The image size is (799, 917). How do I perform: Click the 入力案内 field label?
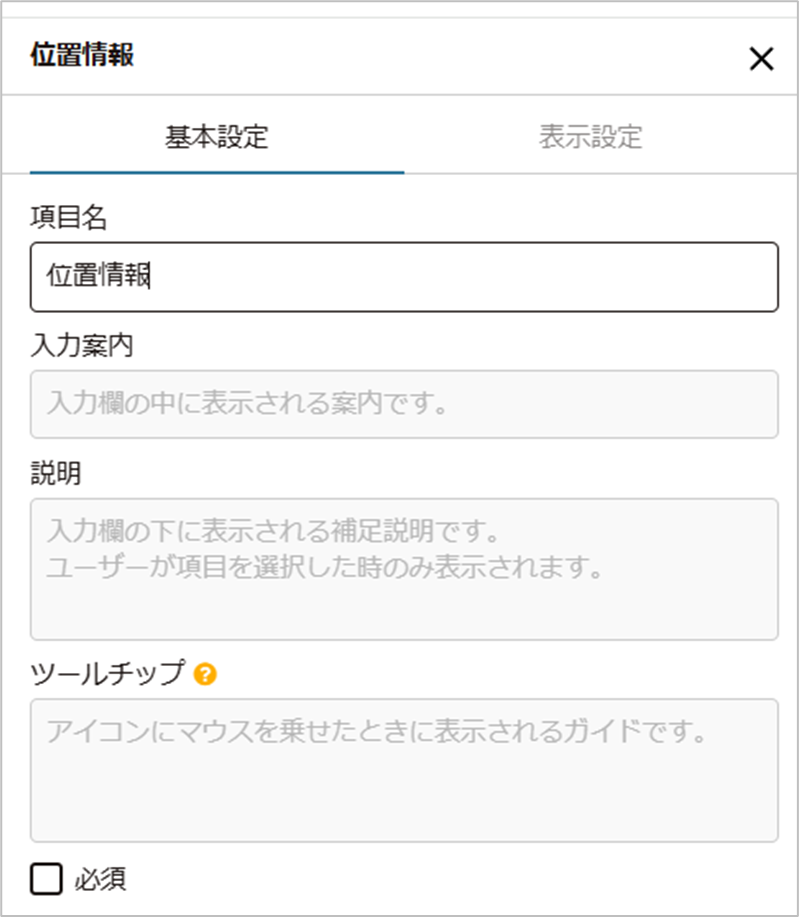[82, 345]
